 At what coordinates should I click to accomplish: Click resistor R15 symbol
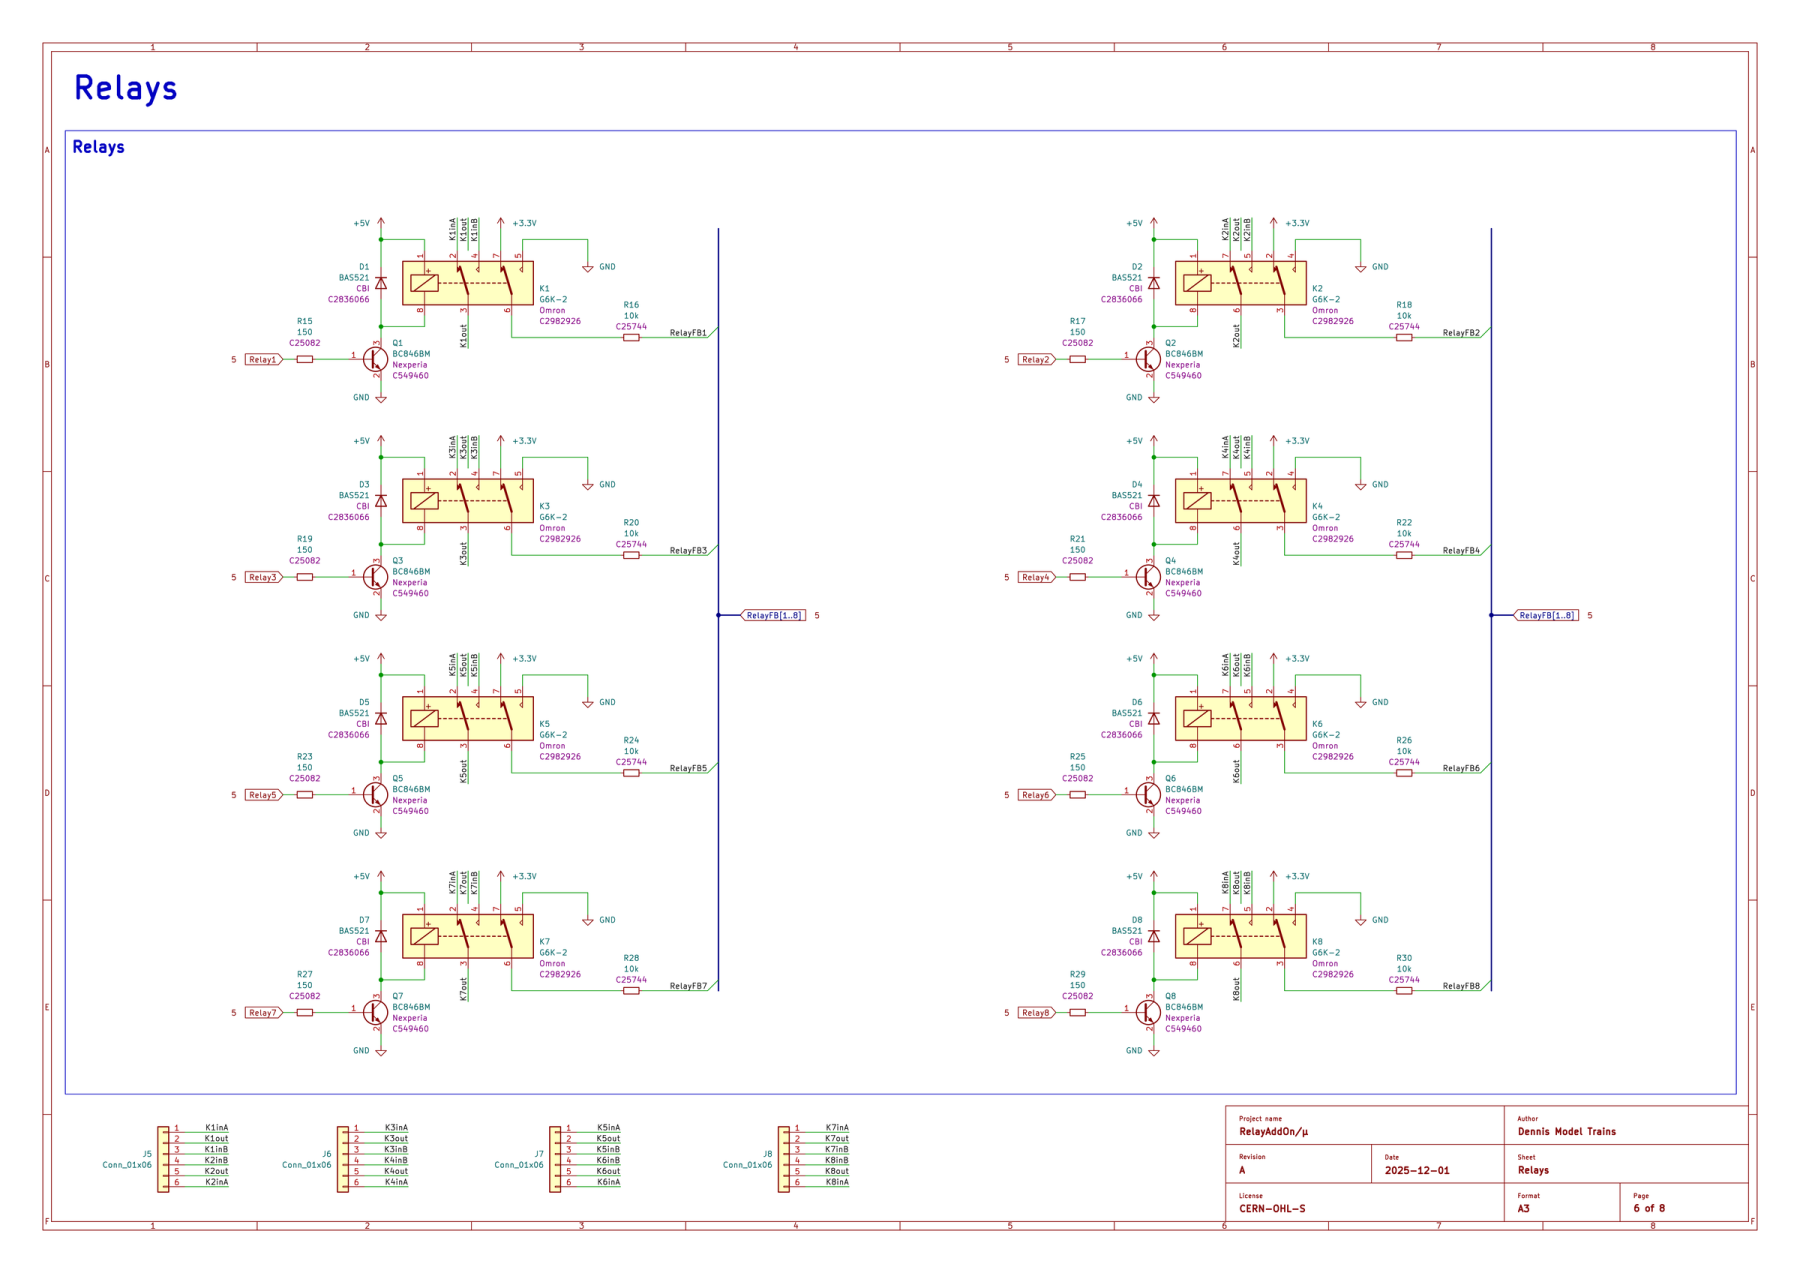[305, 359]
